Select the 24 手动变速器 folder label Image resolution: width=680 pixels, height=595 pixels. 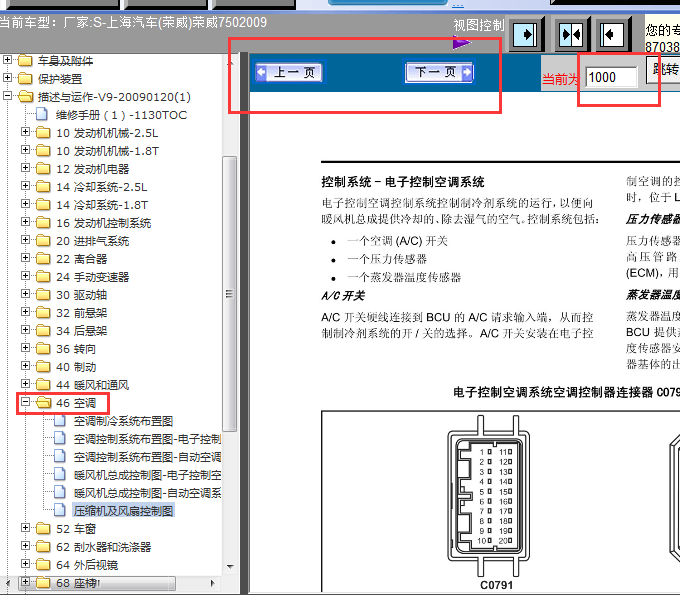point(92,277)
